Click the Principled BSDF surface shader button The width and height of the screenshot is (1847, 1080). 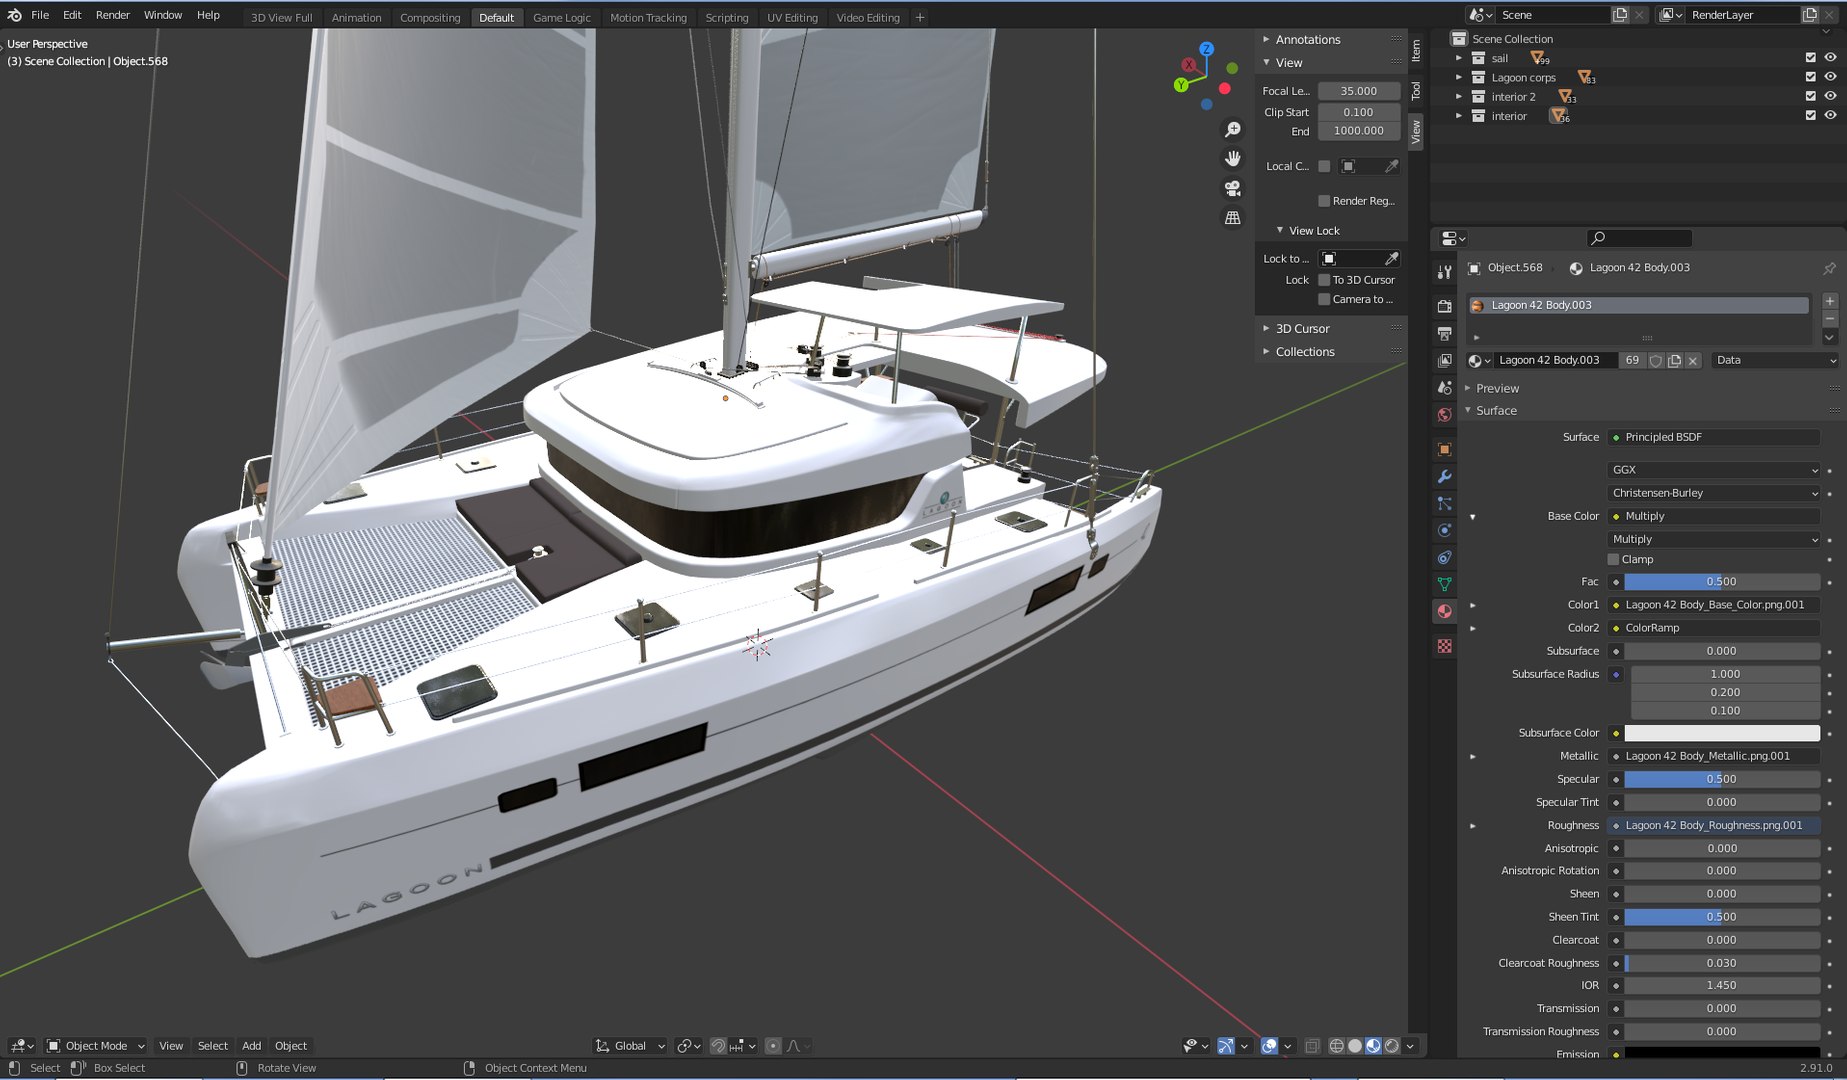(x=1714, y=437)
